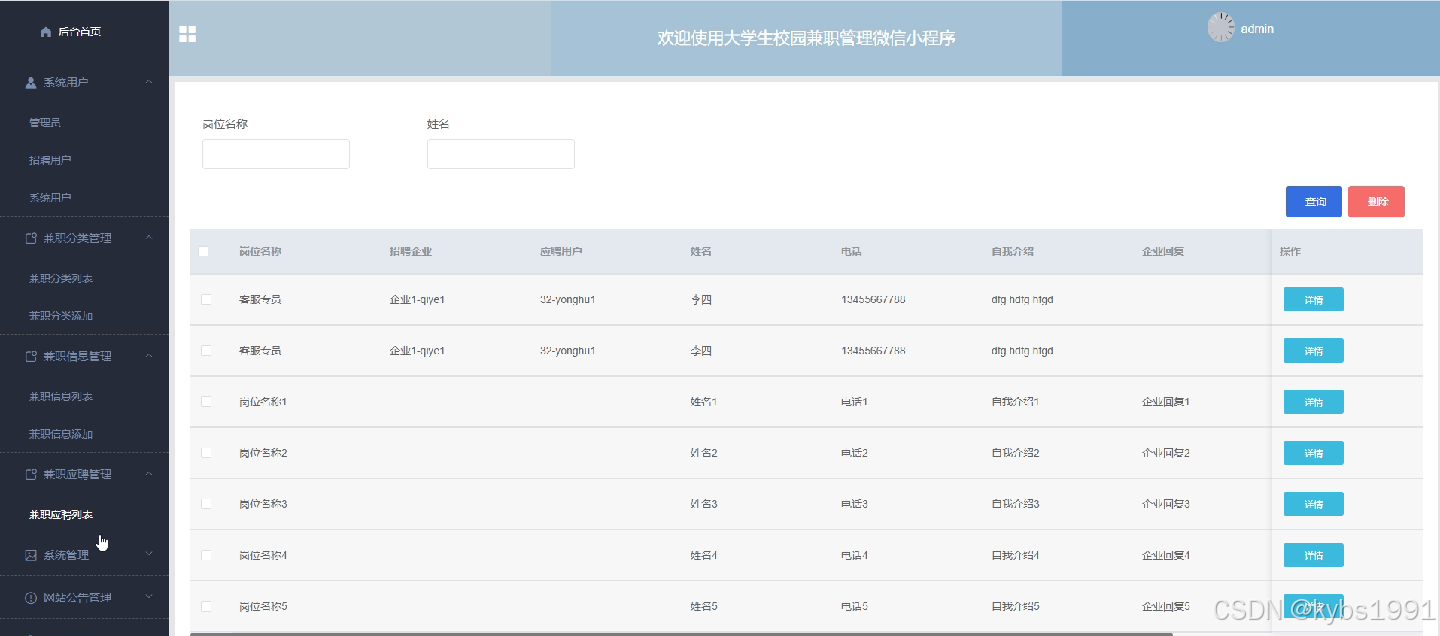This screenshot has height=636, width=1440.
Task: Tick the select-all checkbox in table header
Action: click(x=204, y=252)
